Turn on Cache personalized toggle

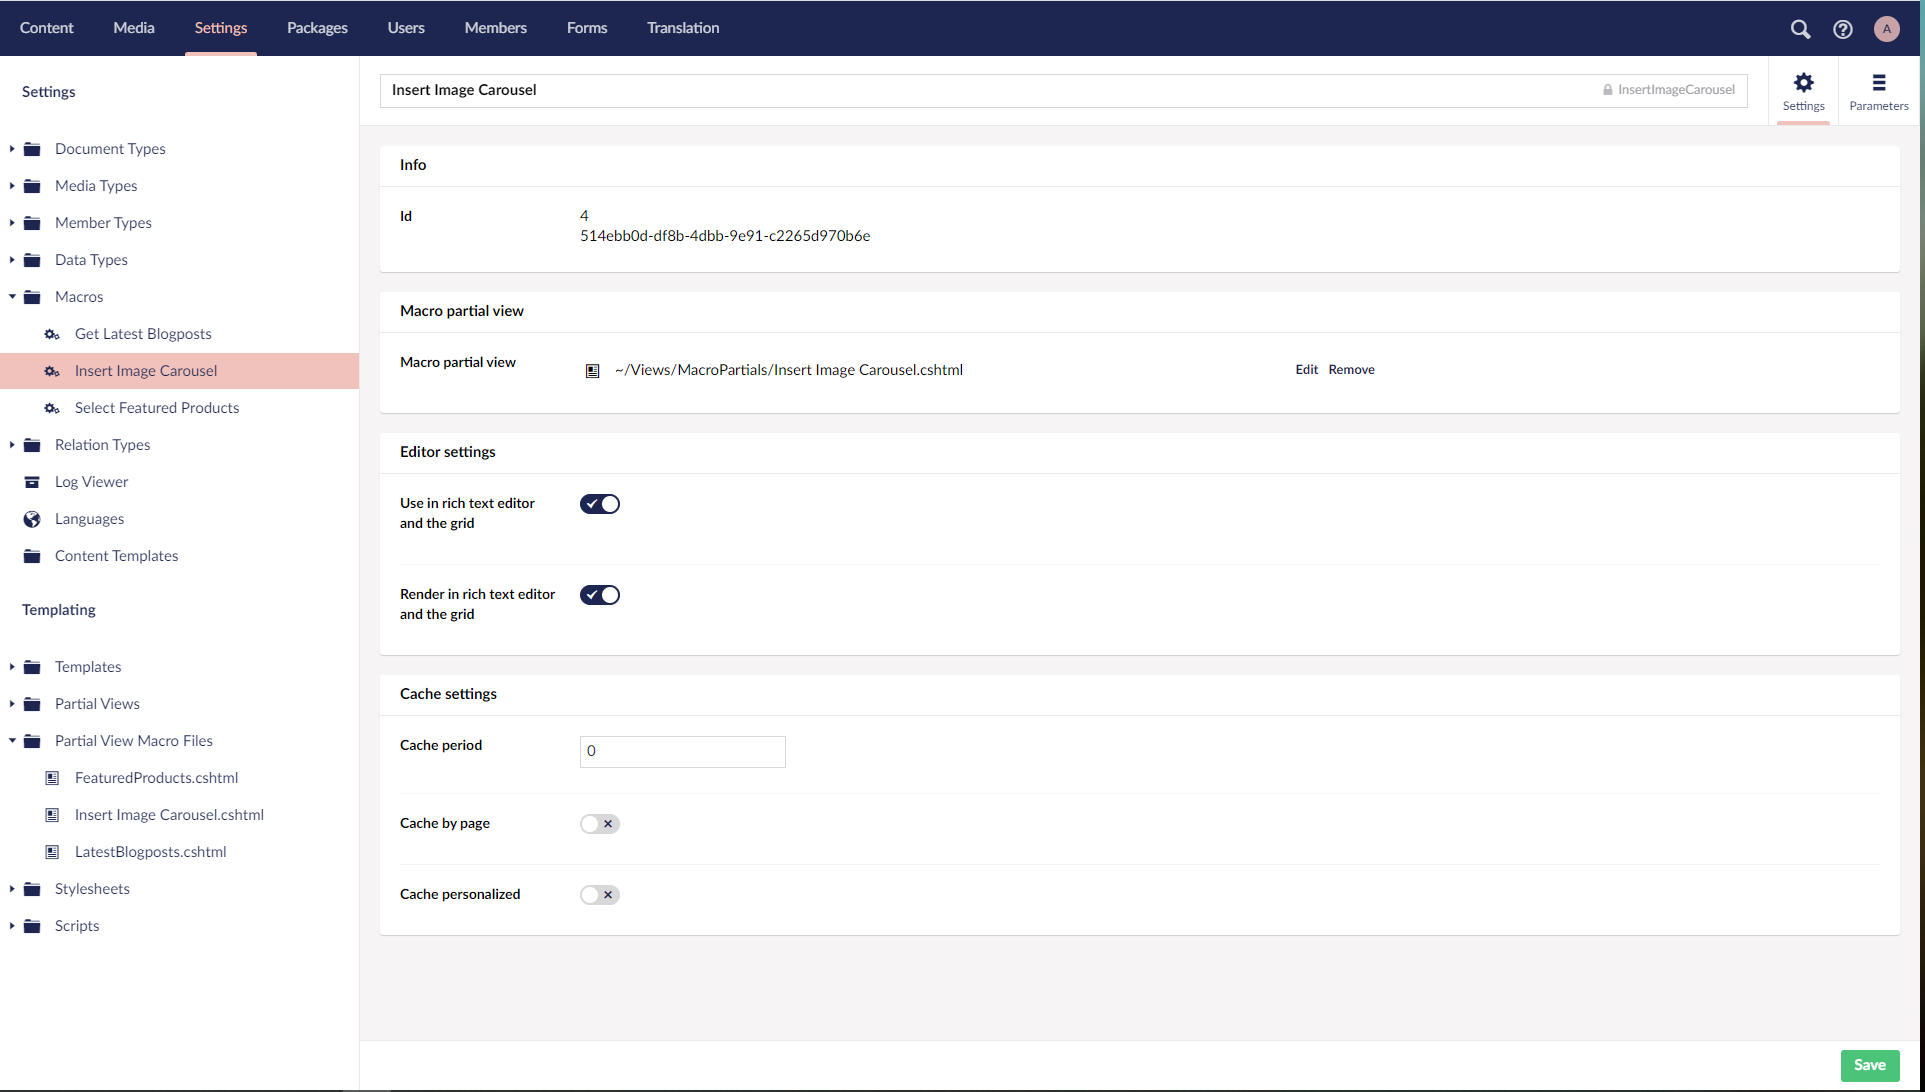600,895
